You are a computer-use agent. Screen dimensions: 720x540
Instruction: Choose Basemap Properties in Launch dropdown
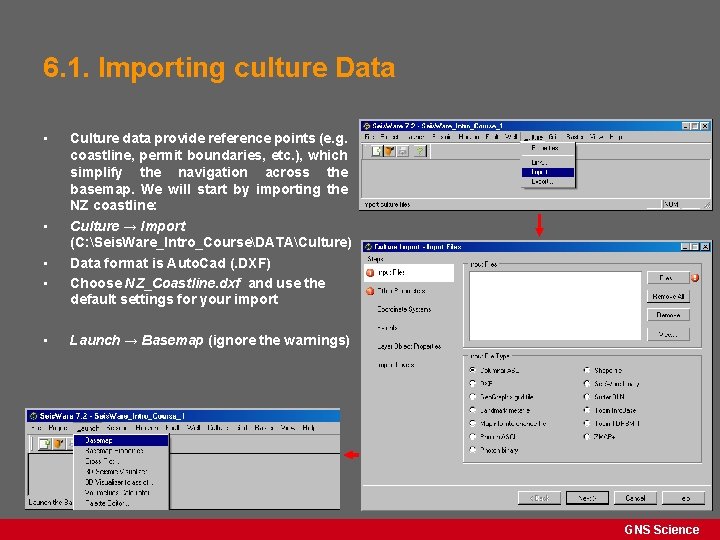coord(121,451)
